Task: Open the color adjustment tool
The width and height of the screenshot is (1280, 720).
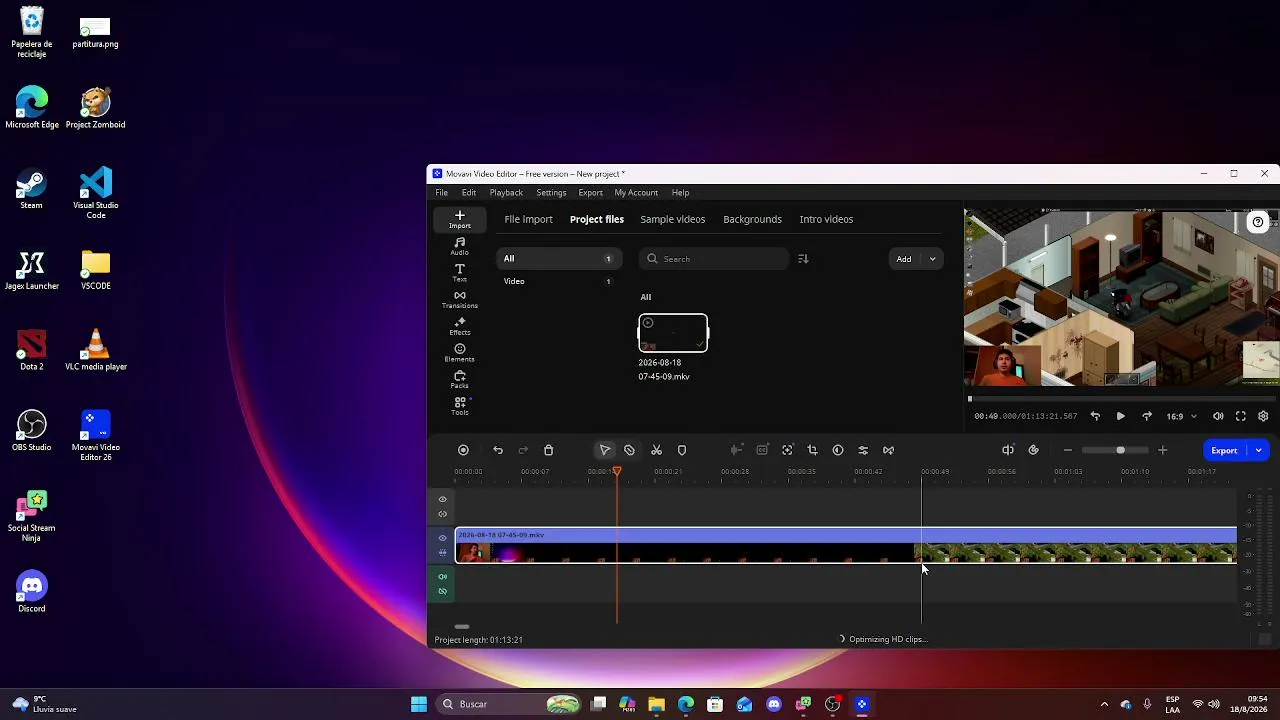Action: pyautogui.click(x=838, y=450)
